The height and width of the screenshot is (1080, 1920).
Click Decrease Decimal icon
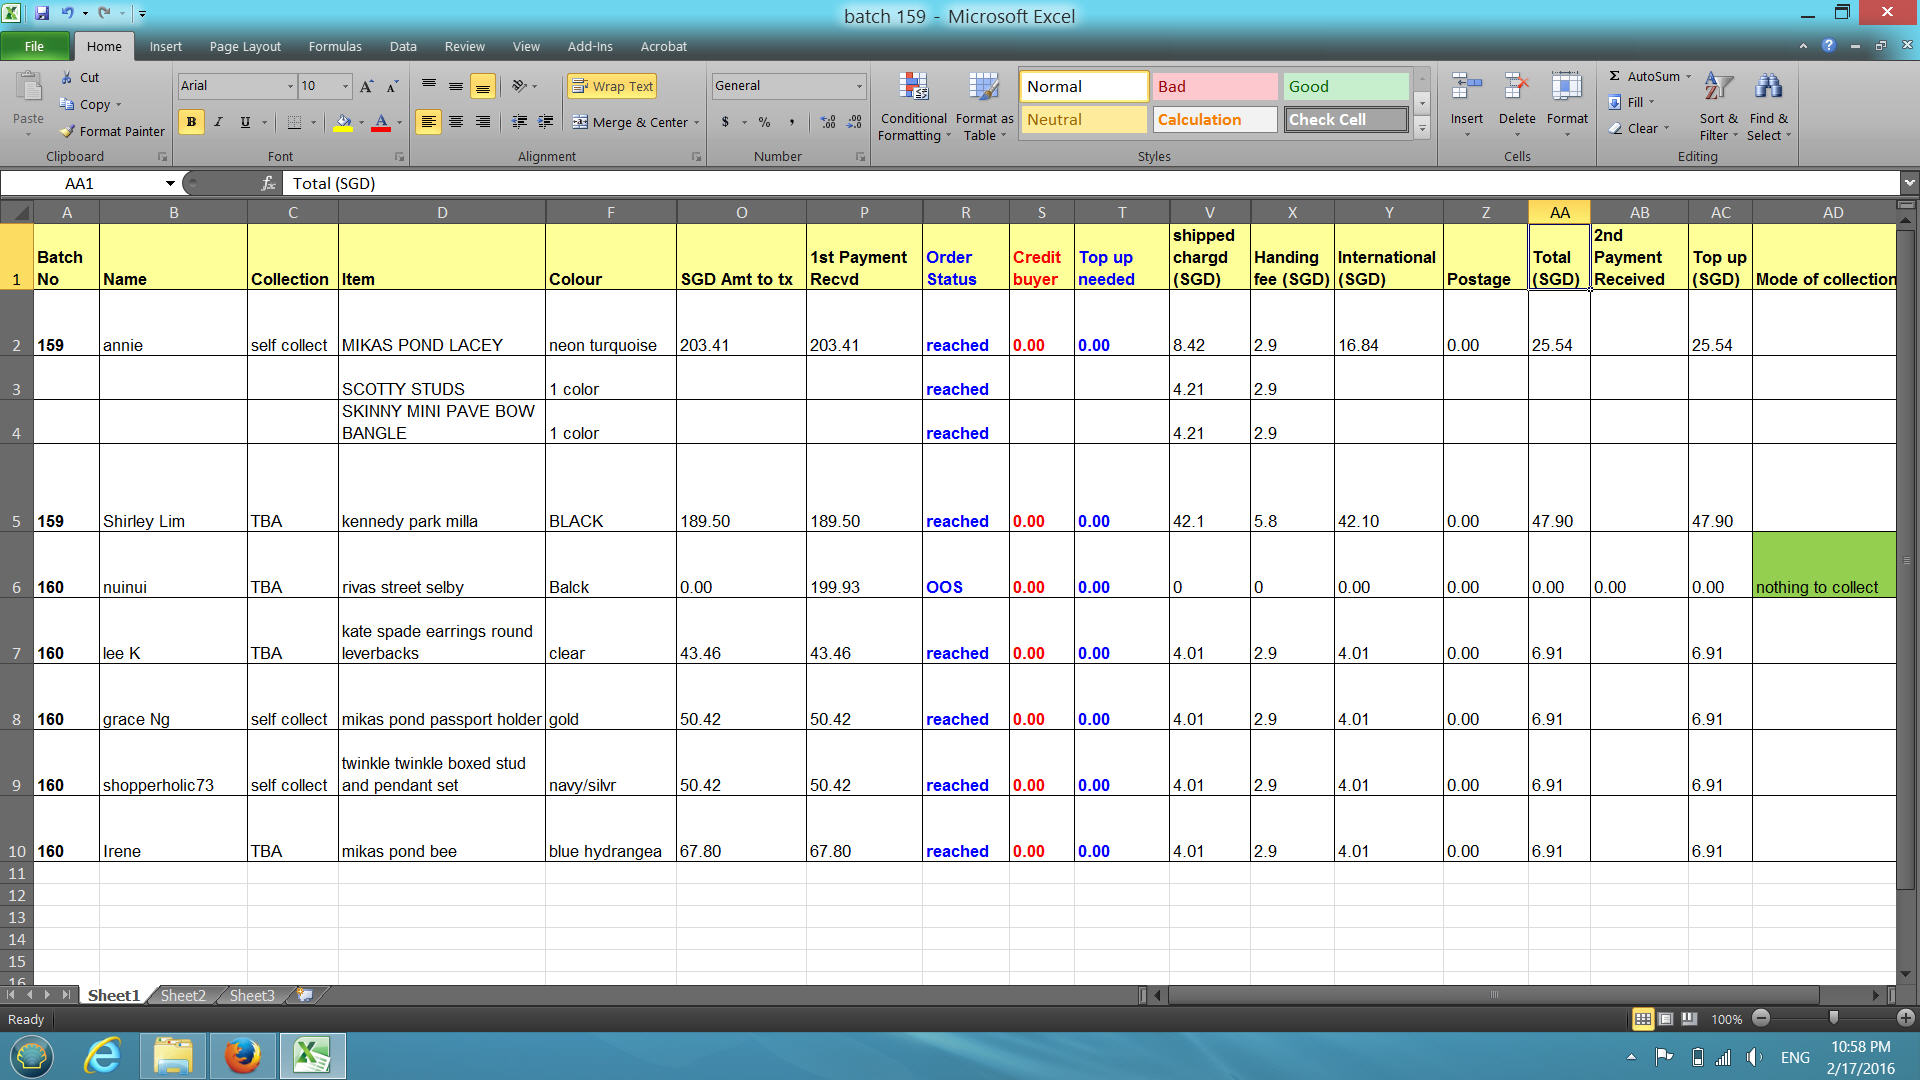(x=854, y=122)
